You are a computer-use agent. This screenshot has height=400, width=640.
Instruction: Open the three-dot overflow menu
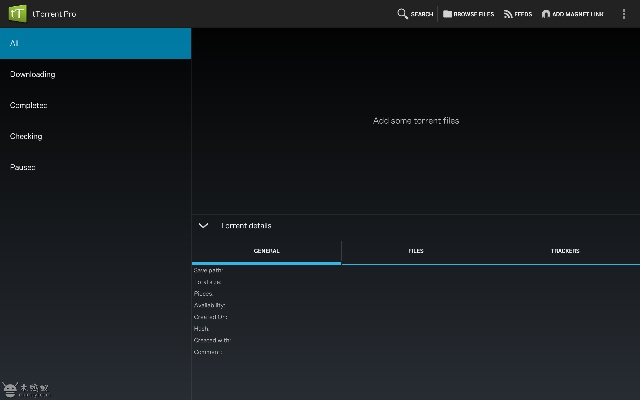pyautogui.click(x=625, y=14)
